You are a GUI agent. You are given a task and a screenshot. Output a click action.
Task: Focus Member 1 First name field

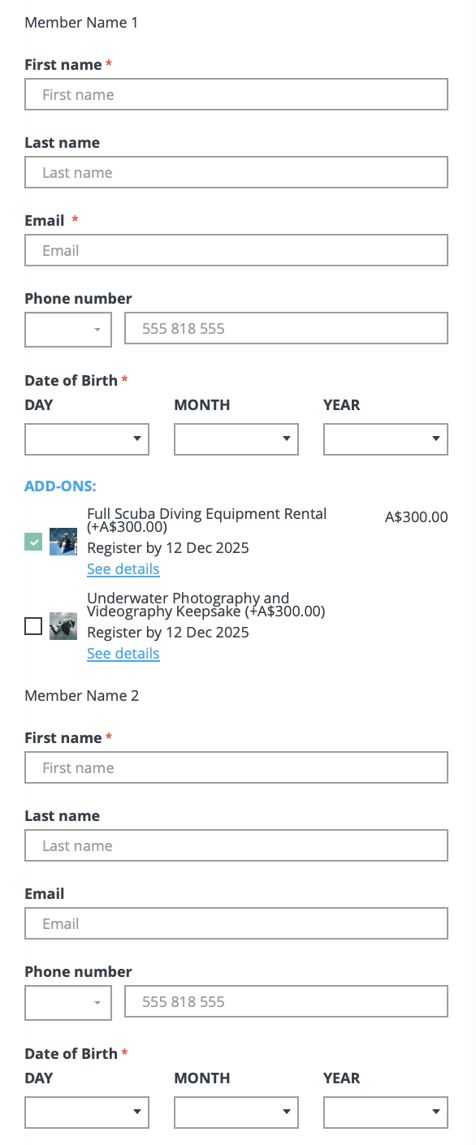pos(237,94)
